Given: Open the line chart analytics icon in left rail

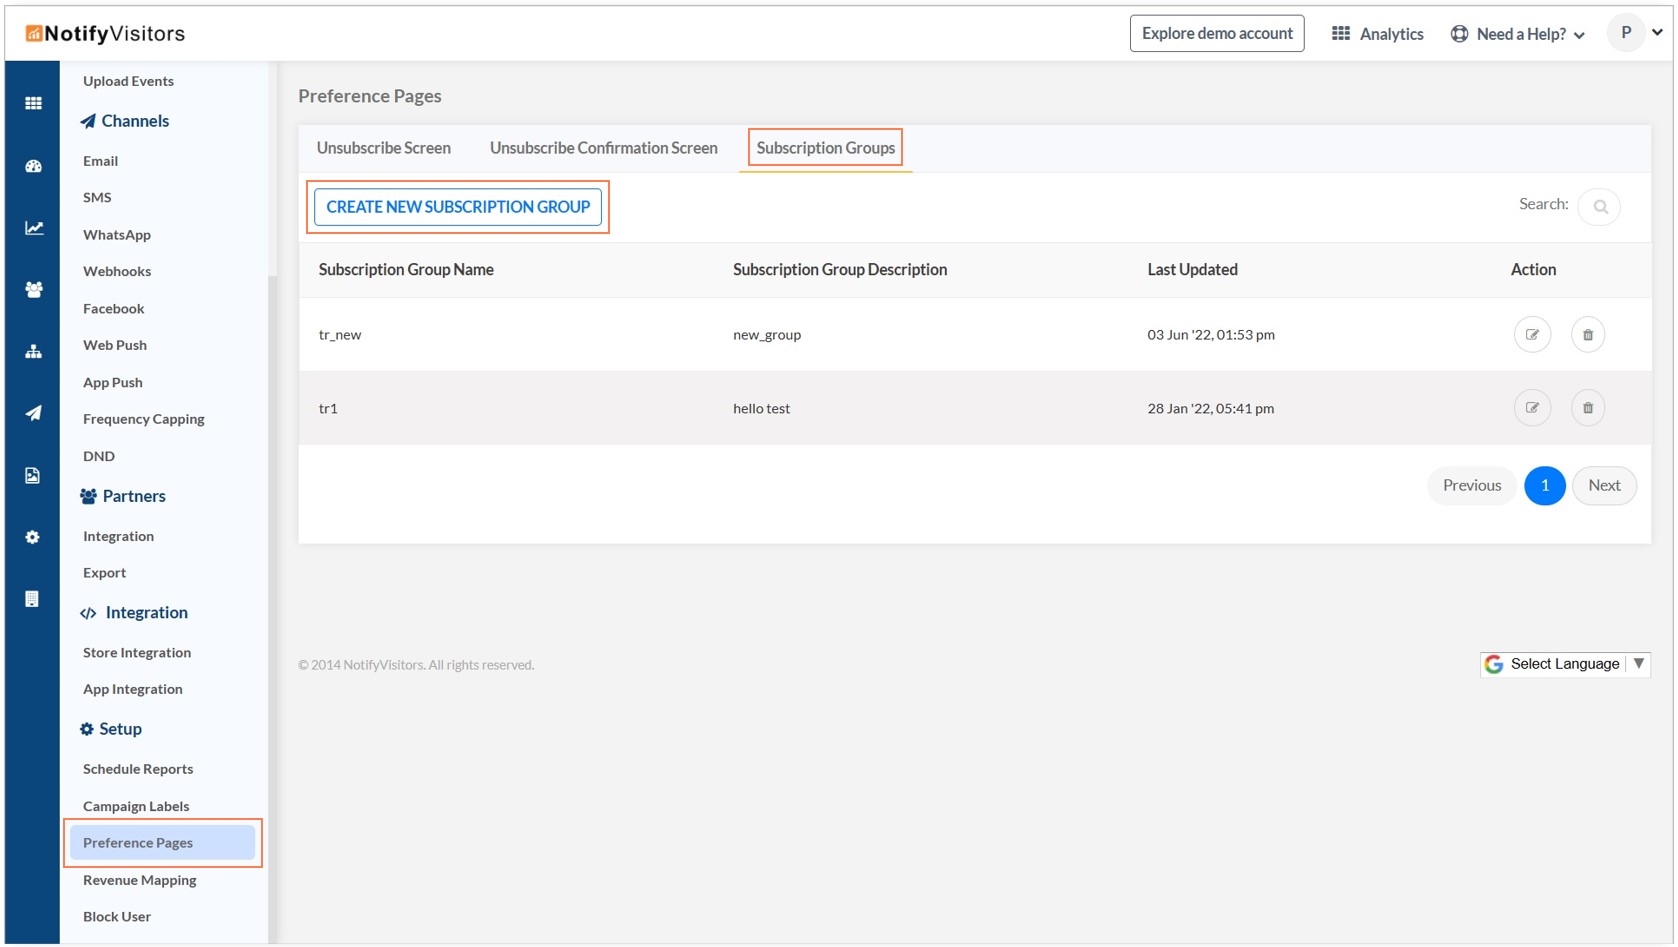Looking at the screenshot, I should (33, 228).
